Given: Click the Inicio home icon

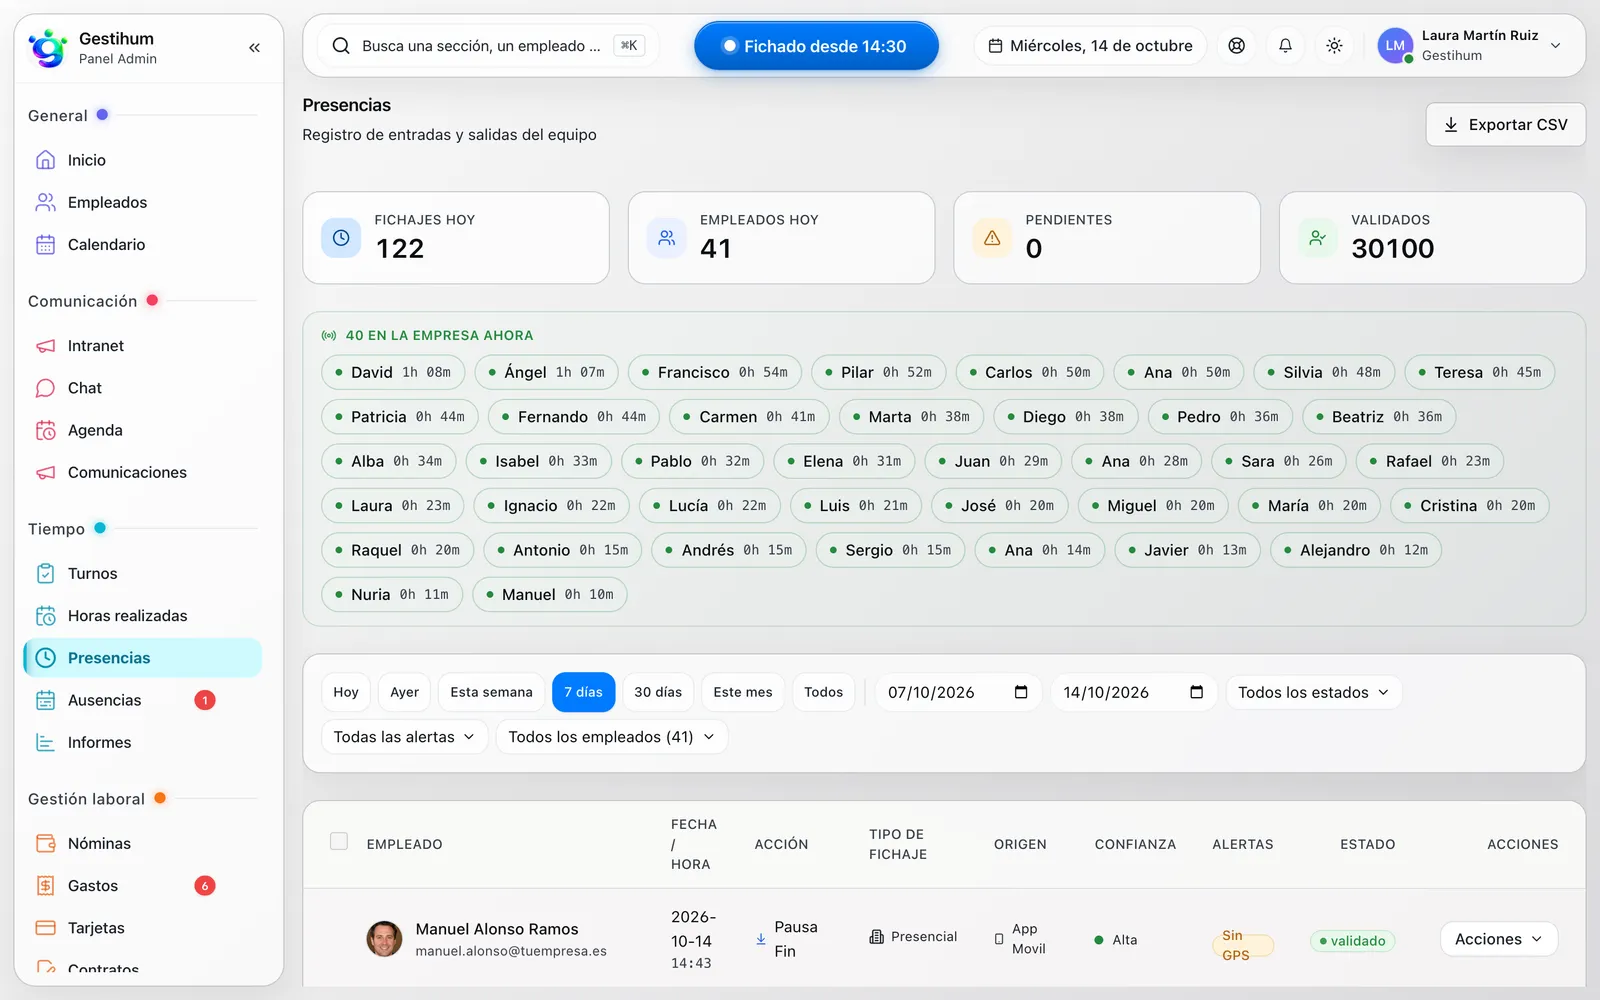Looking at the screenshot, I should (45, 160).
